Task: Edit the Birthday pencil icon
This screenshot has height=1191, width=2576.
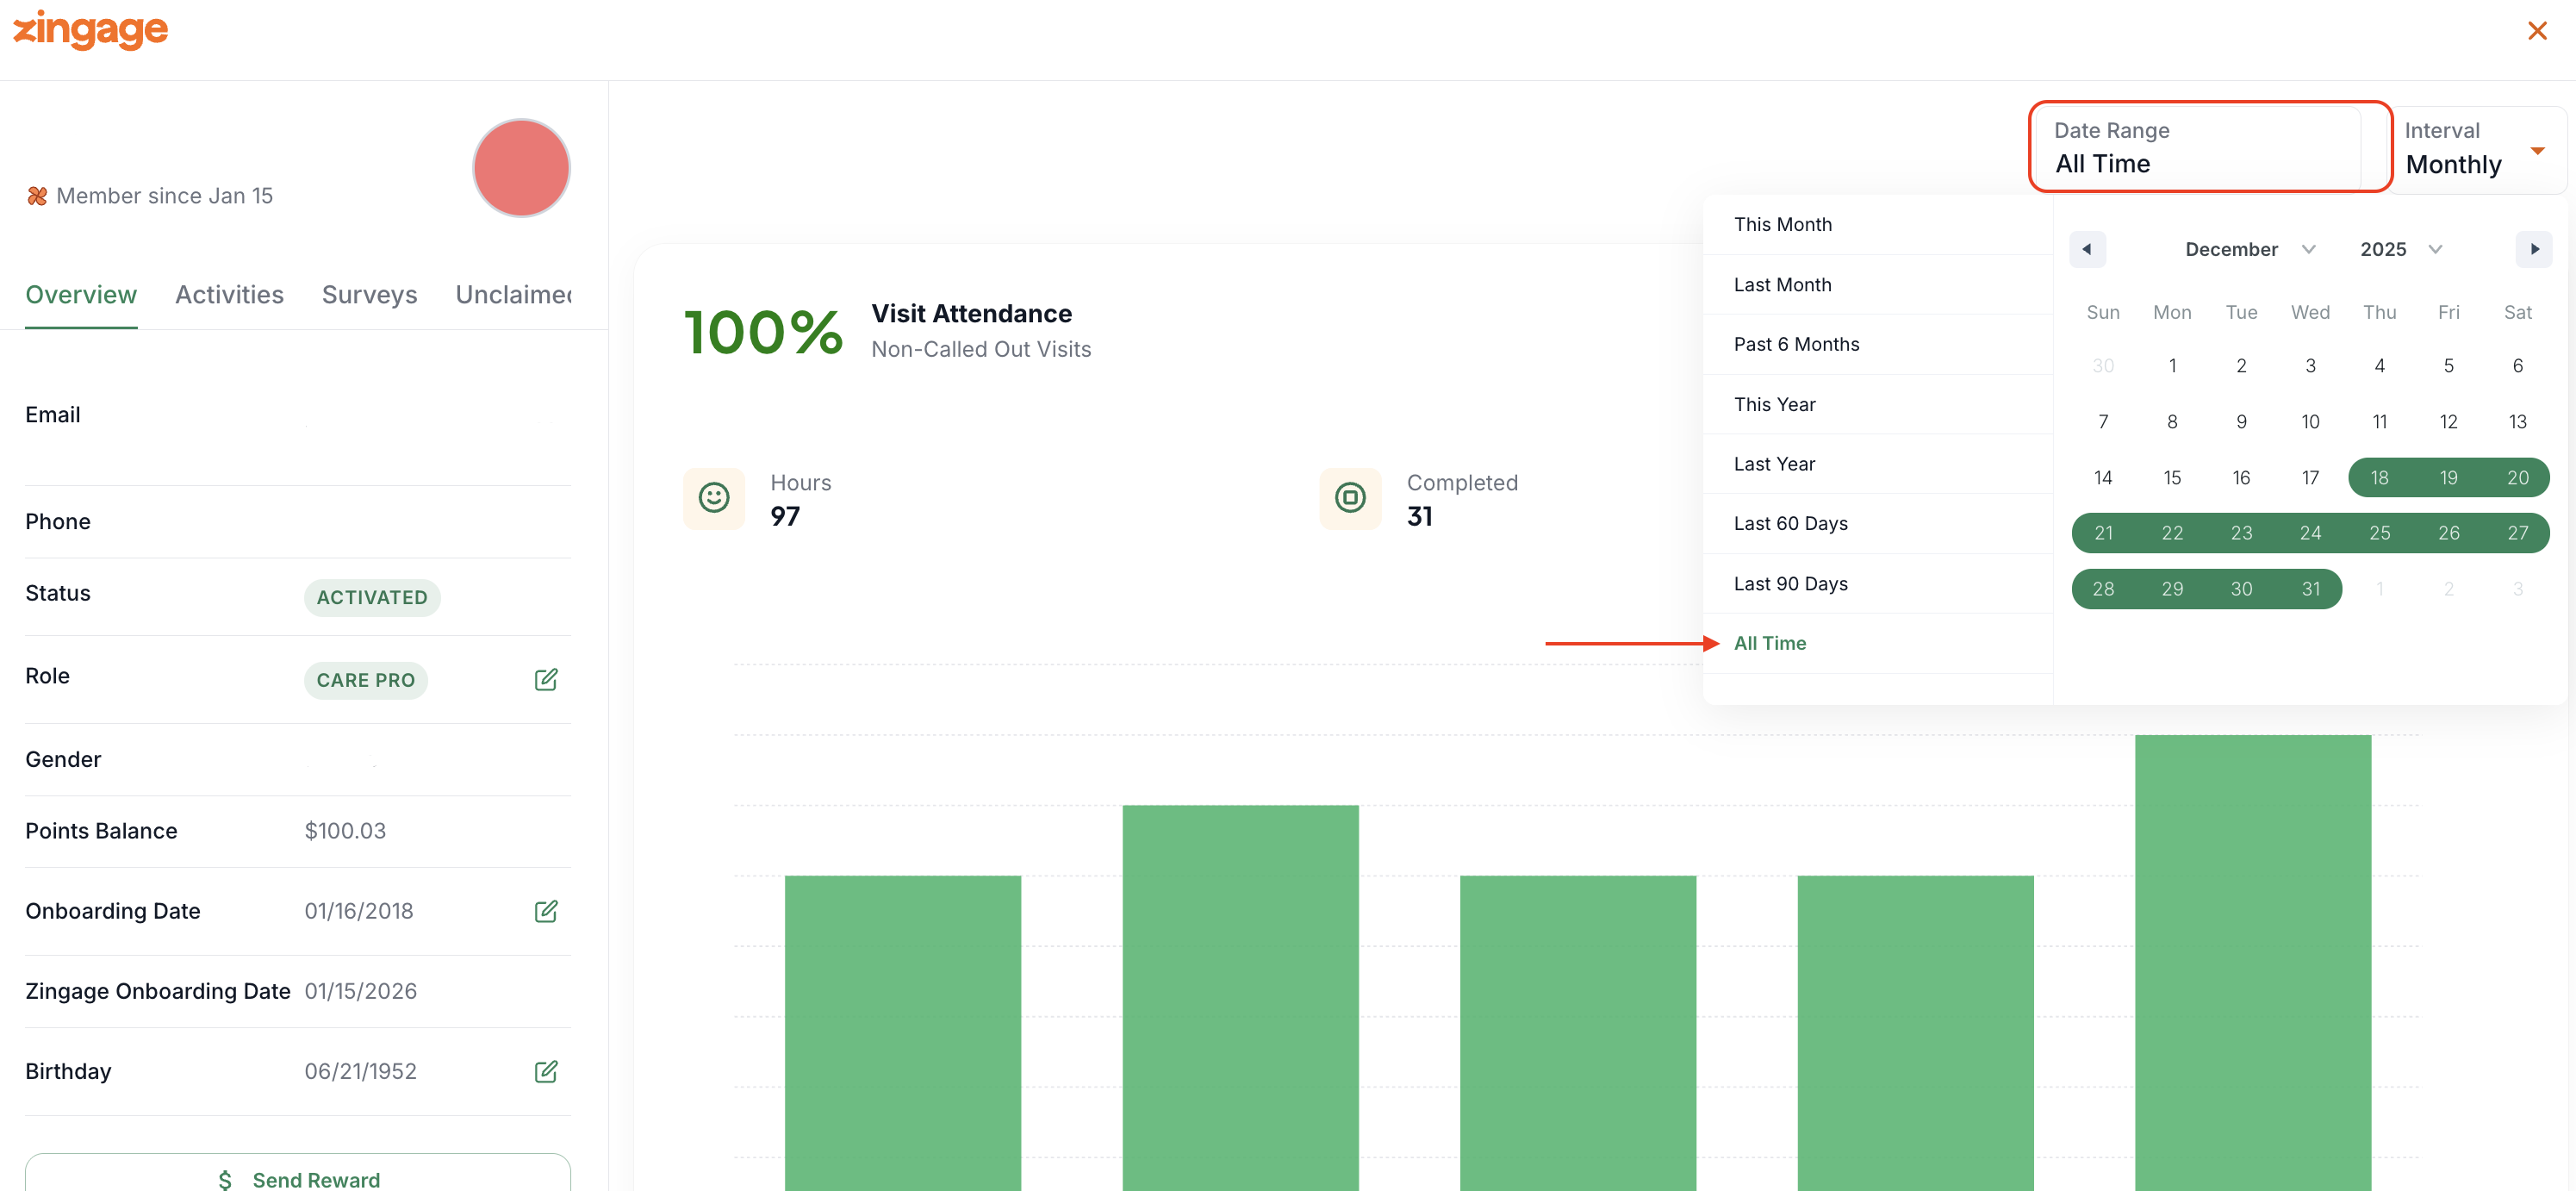Action: (546, 1071)
